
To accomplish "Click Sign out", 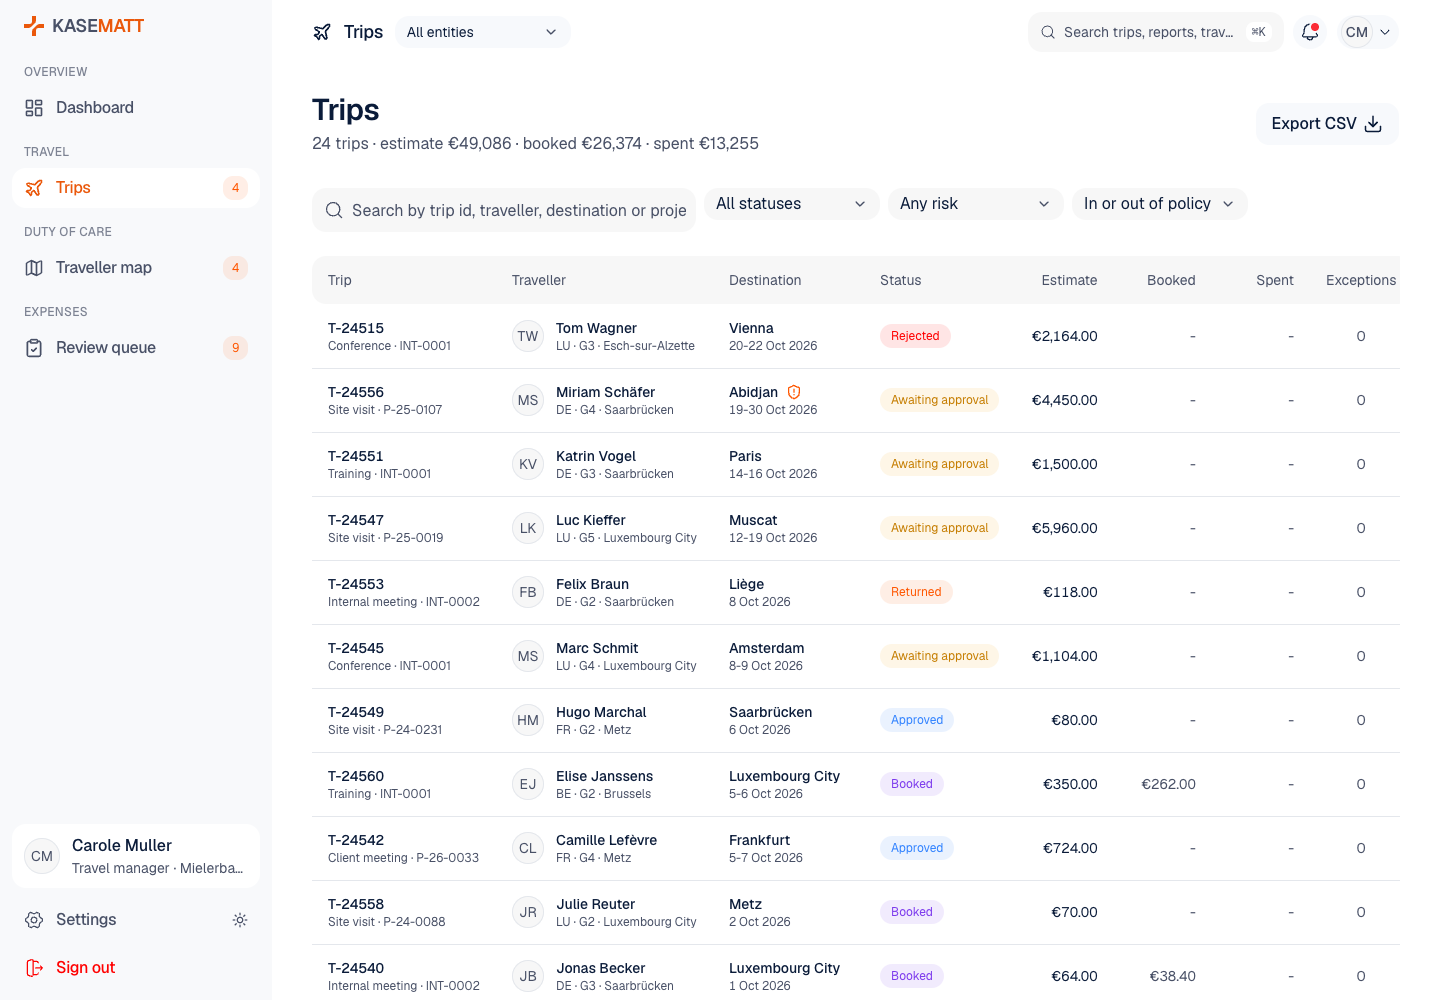I will click(136, 968).
